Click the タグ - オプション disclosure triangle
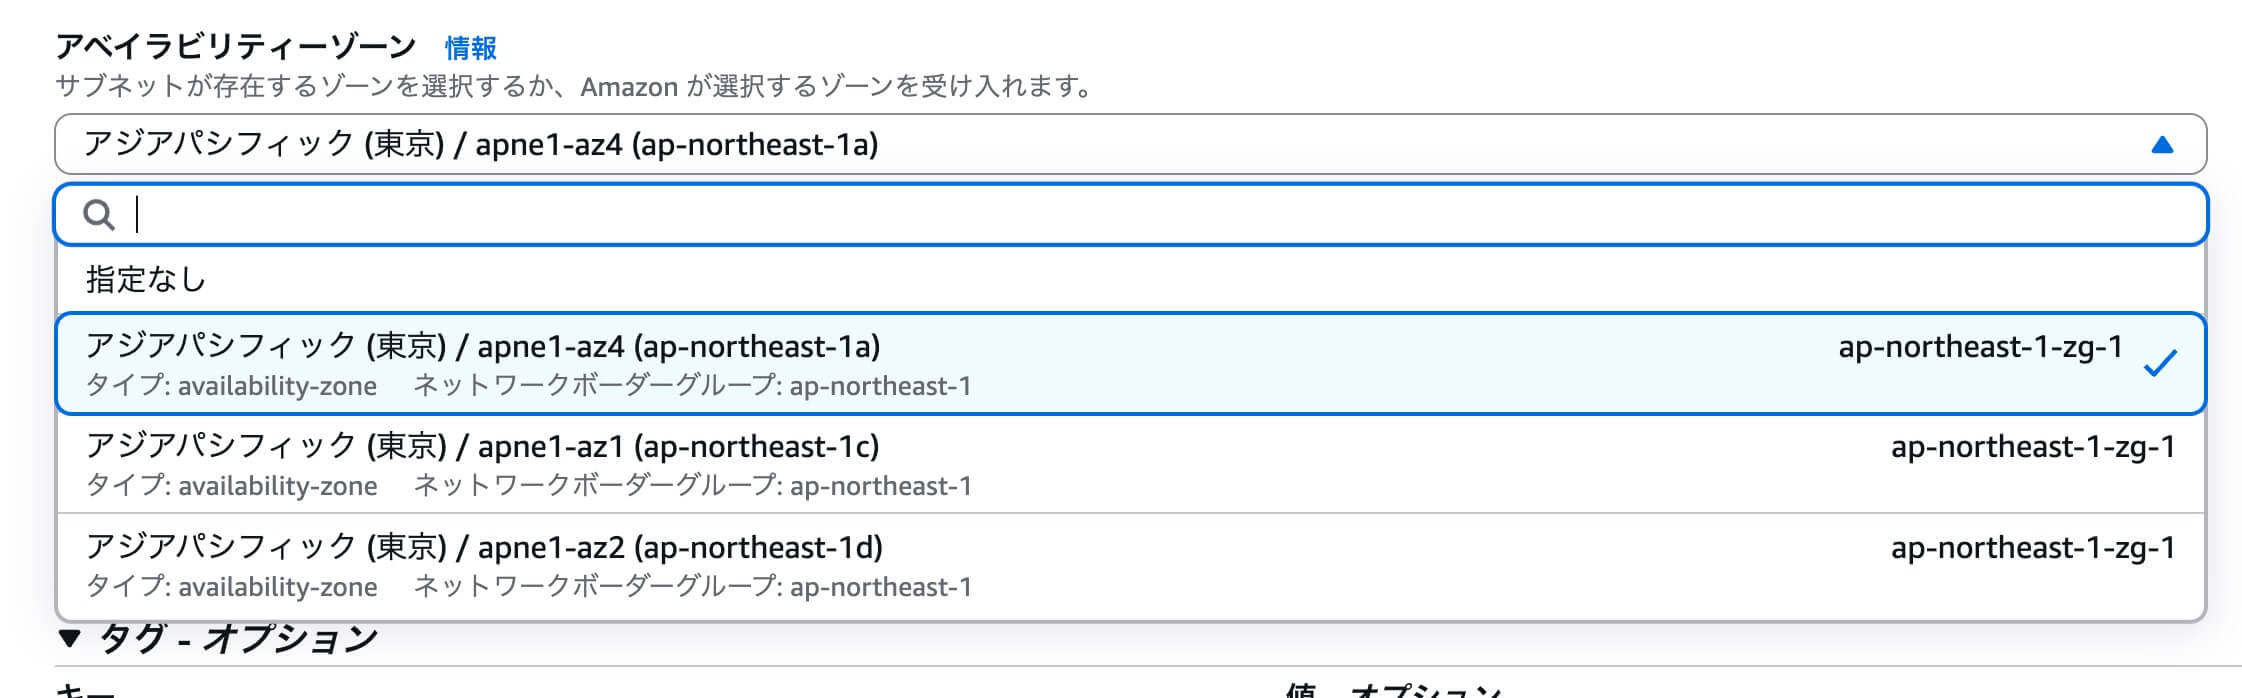Image resolution: width=2242 pixels, height=698 pixels. coord(70,636)
